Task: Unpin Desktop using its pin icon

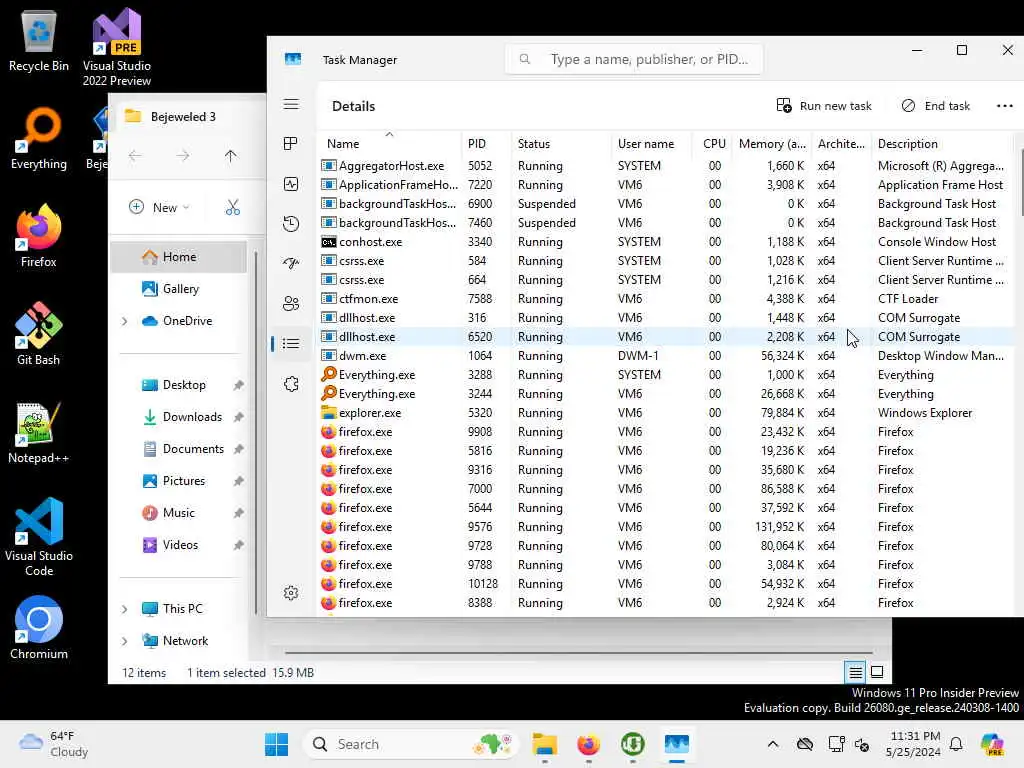Action: coord(238,385)
